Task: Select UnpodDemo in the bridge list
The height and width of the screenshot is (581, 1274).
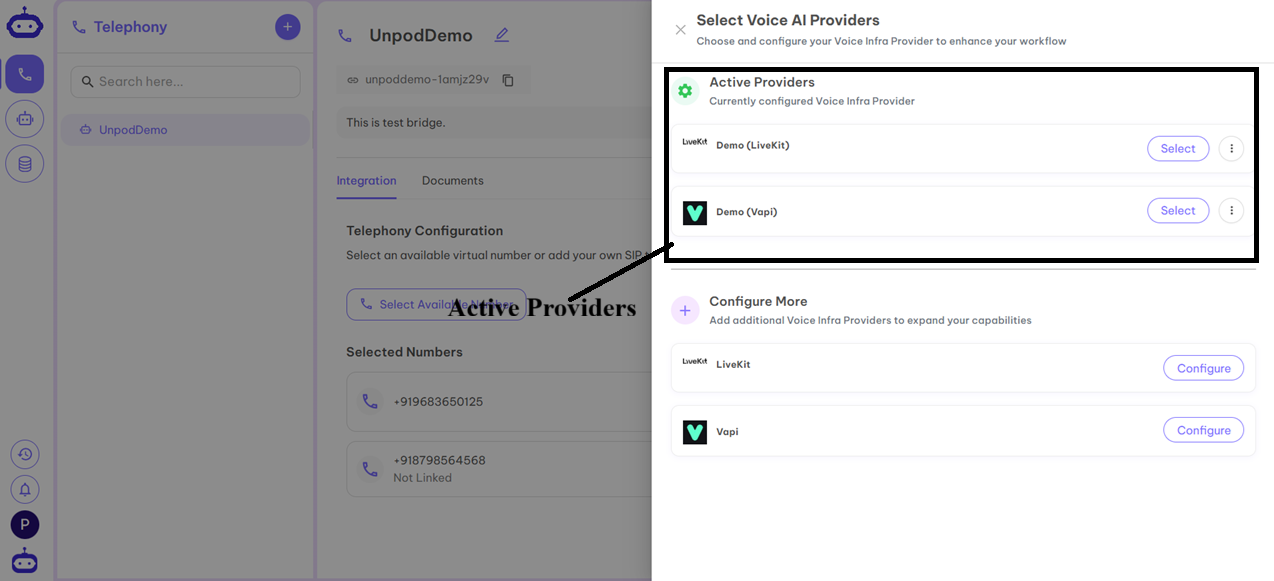Action: tap(186, 130)
